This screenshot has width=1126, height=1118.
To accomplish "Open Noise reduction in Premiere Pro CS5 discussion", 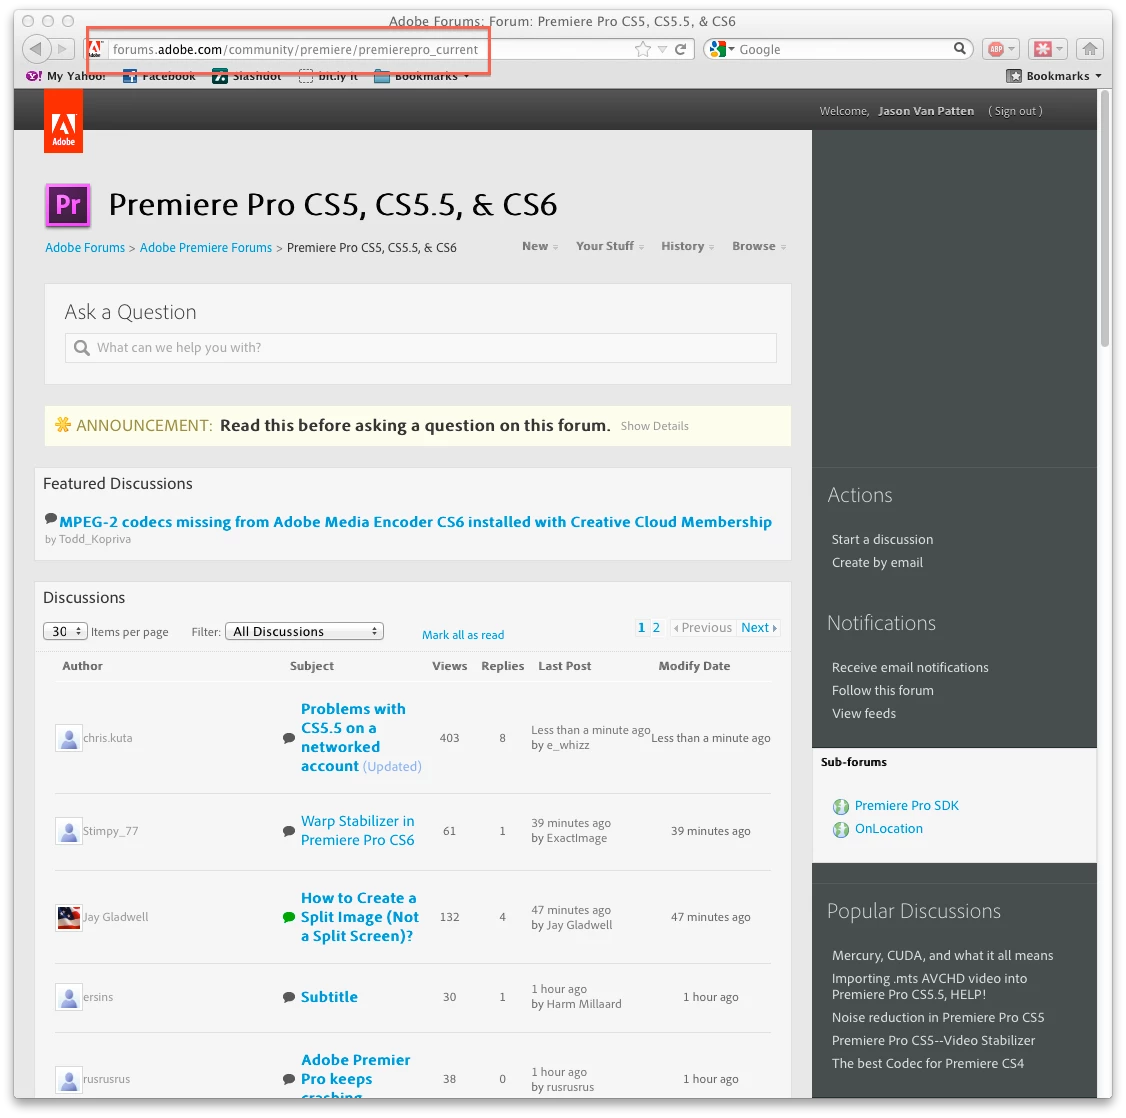I will click(x=938, y=1017).
